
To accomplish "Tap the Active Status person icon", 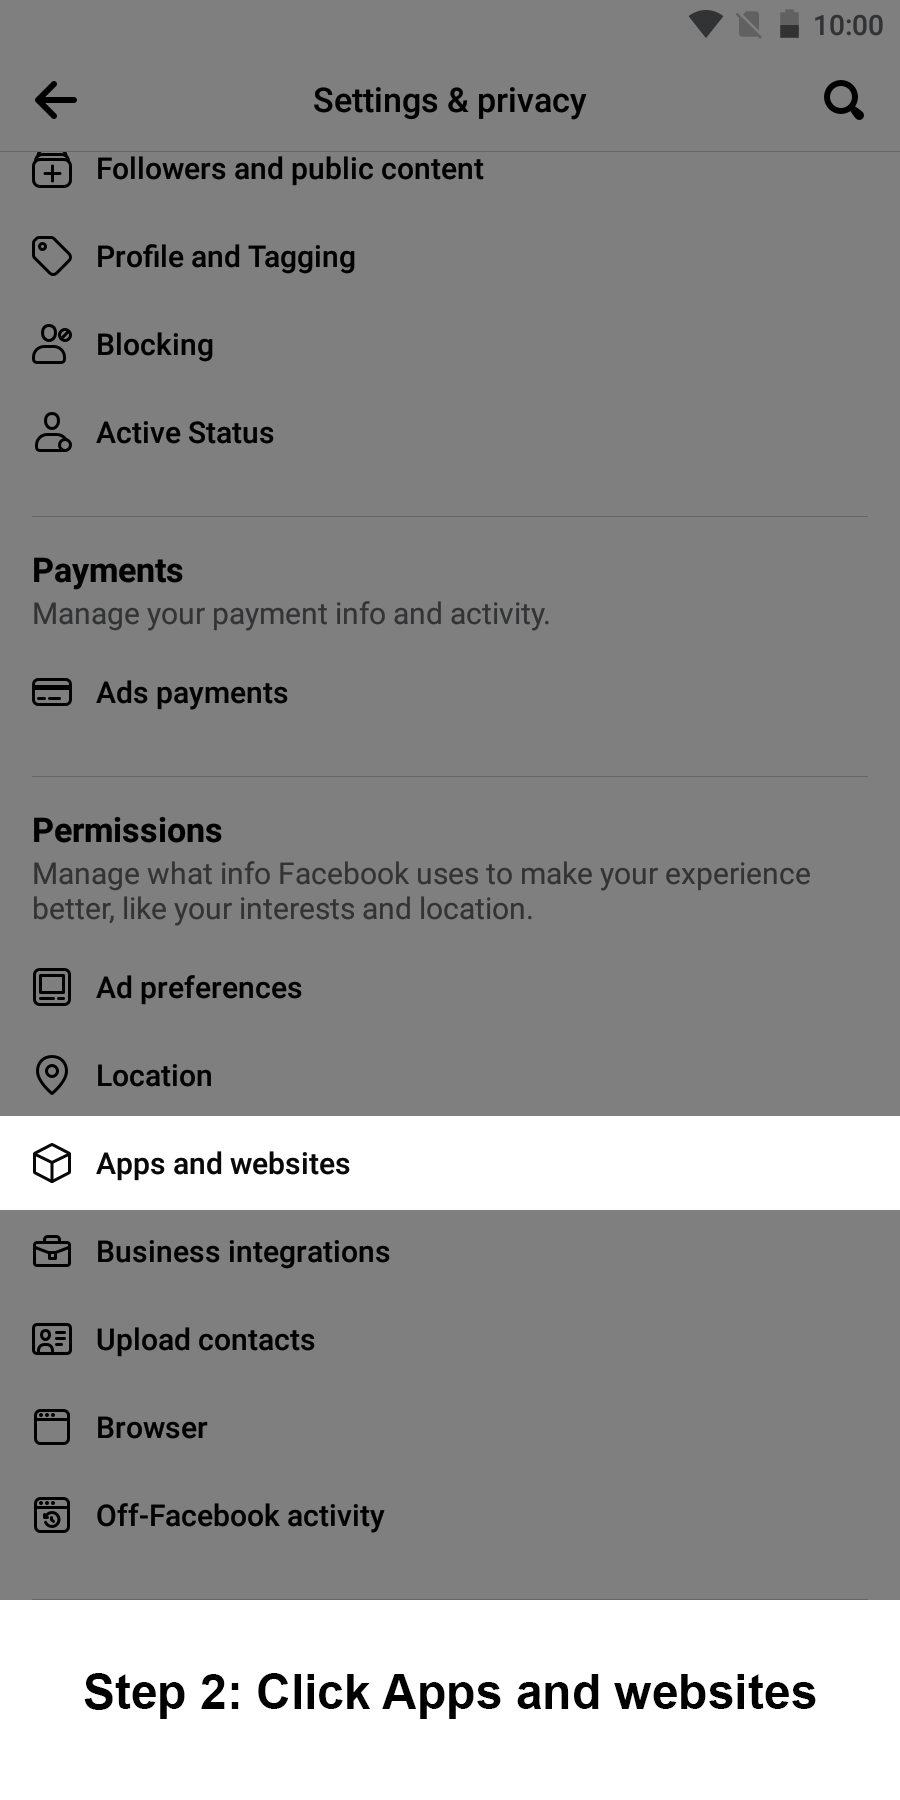I will [x=52, y=433].
